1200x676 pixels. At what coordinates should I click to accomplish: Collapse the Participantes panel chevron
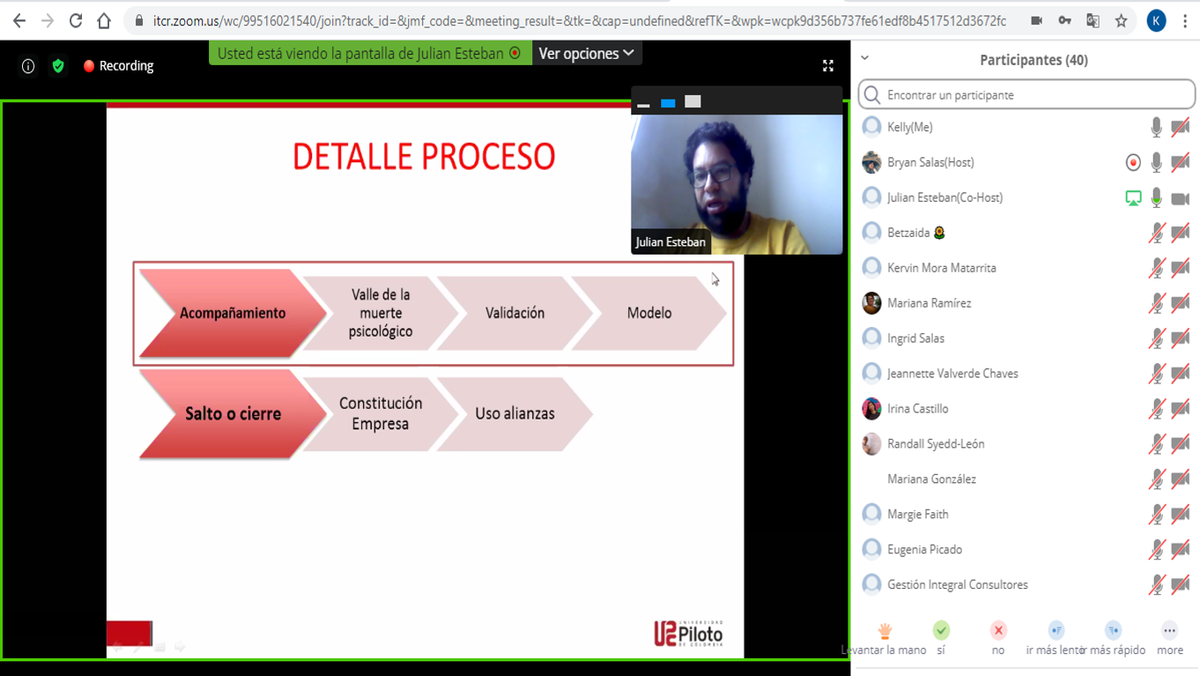coord(865,58)
